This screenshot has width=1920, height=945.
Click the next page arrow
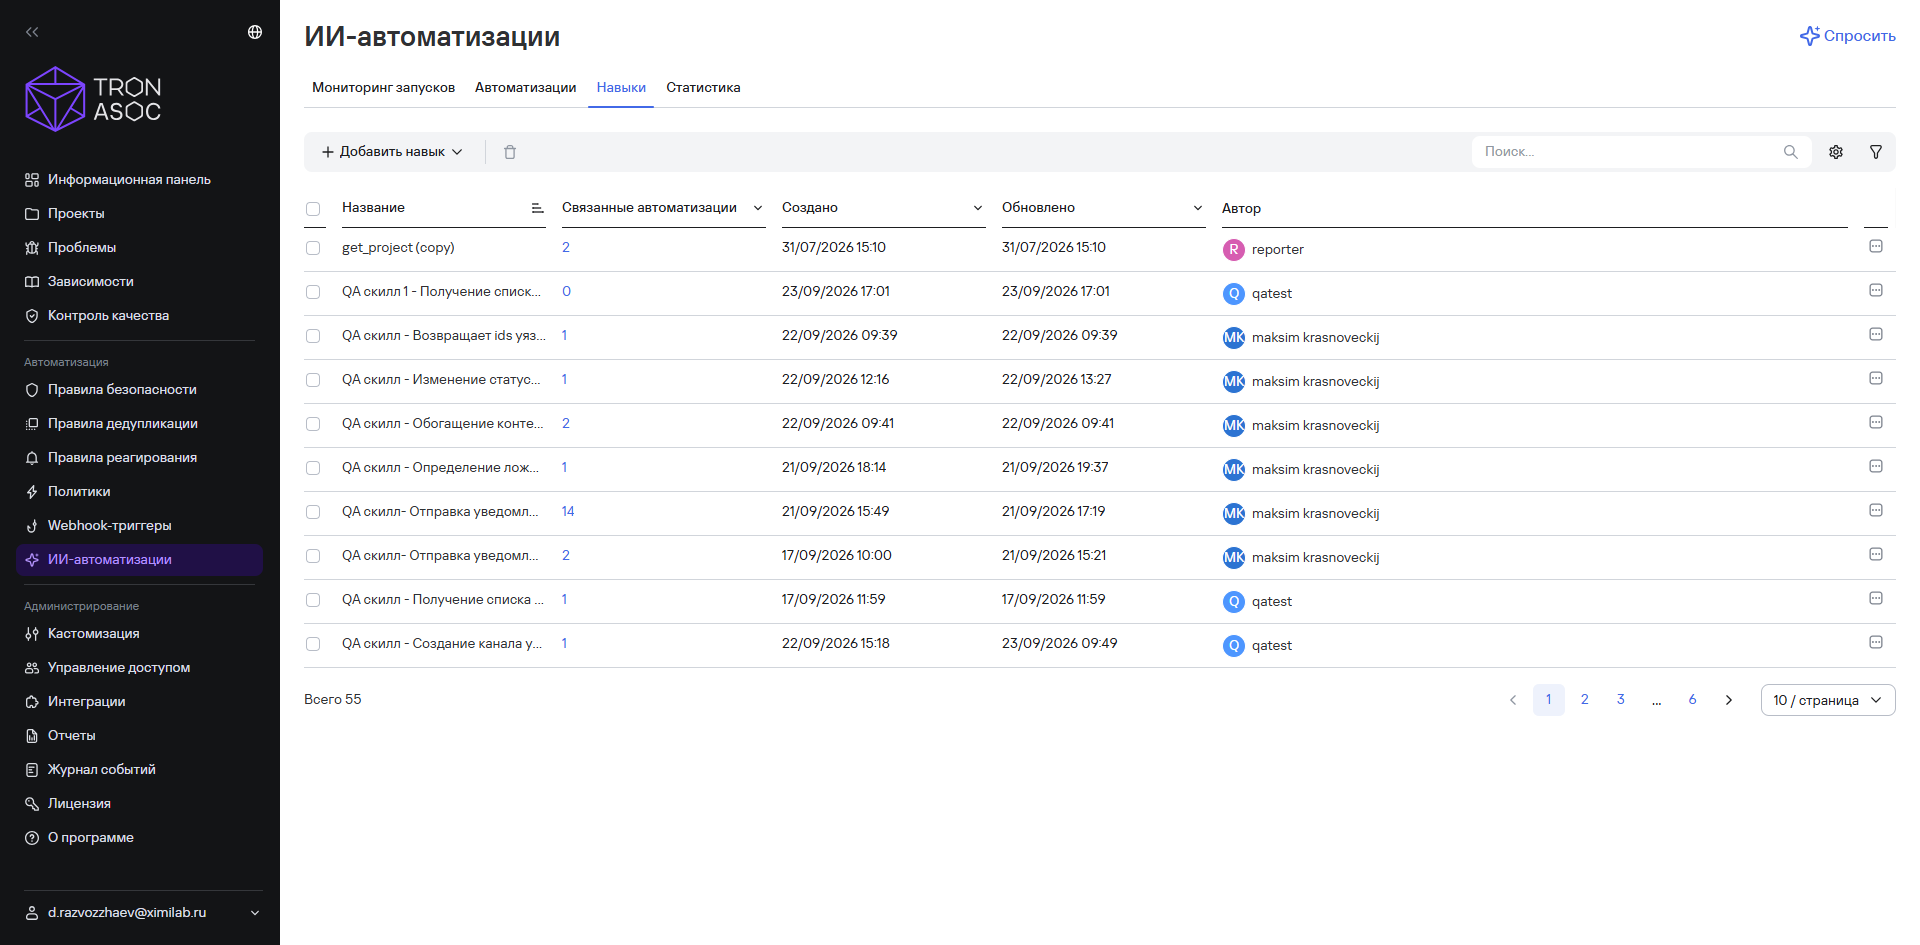click(x=1728, y=700)
